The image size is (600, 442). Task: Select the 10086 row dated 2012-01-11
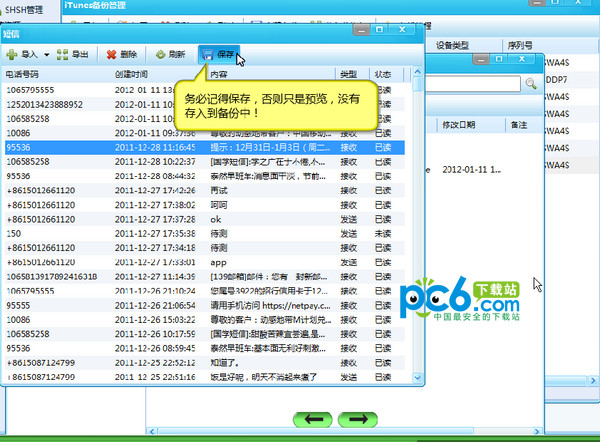[205, 133]
